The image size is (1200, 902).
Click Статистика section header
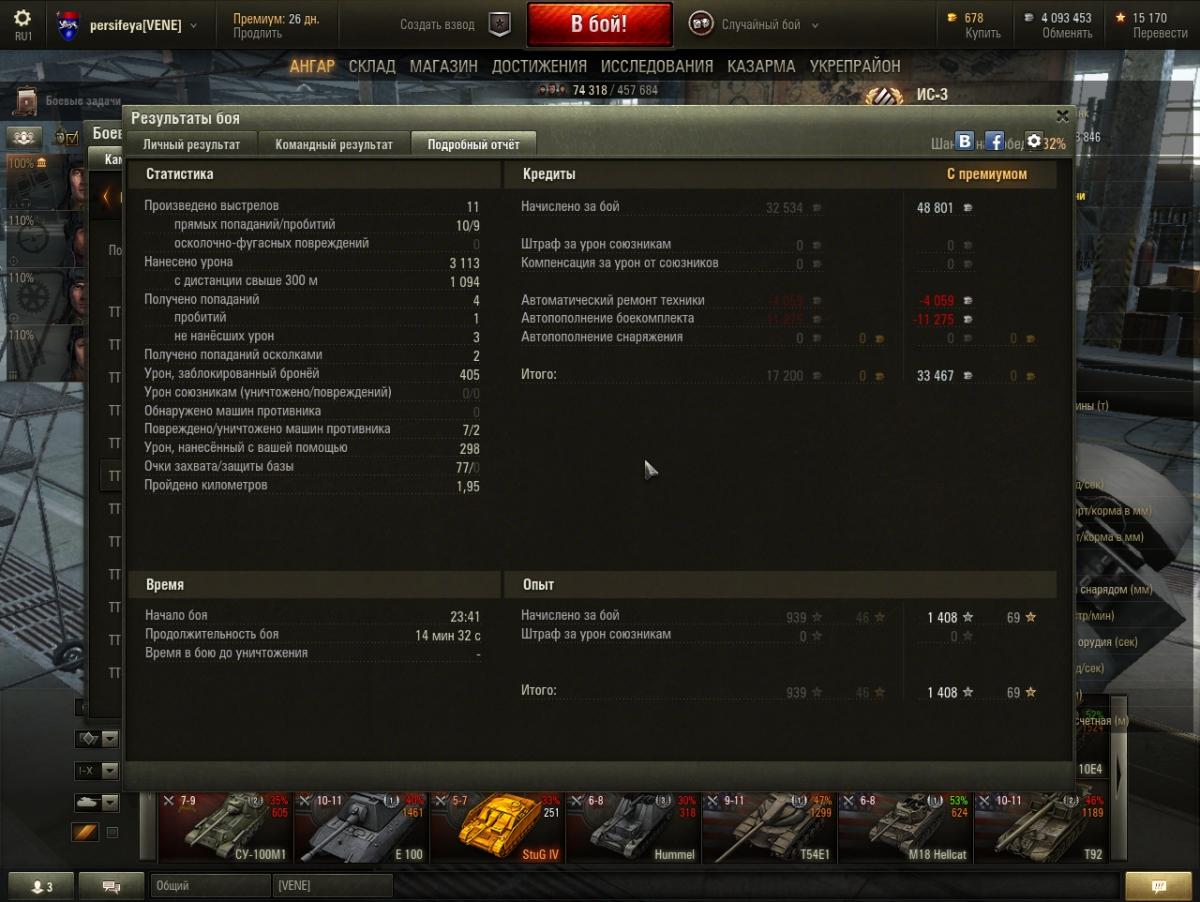(180, 174)
